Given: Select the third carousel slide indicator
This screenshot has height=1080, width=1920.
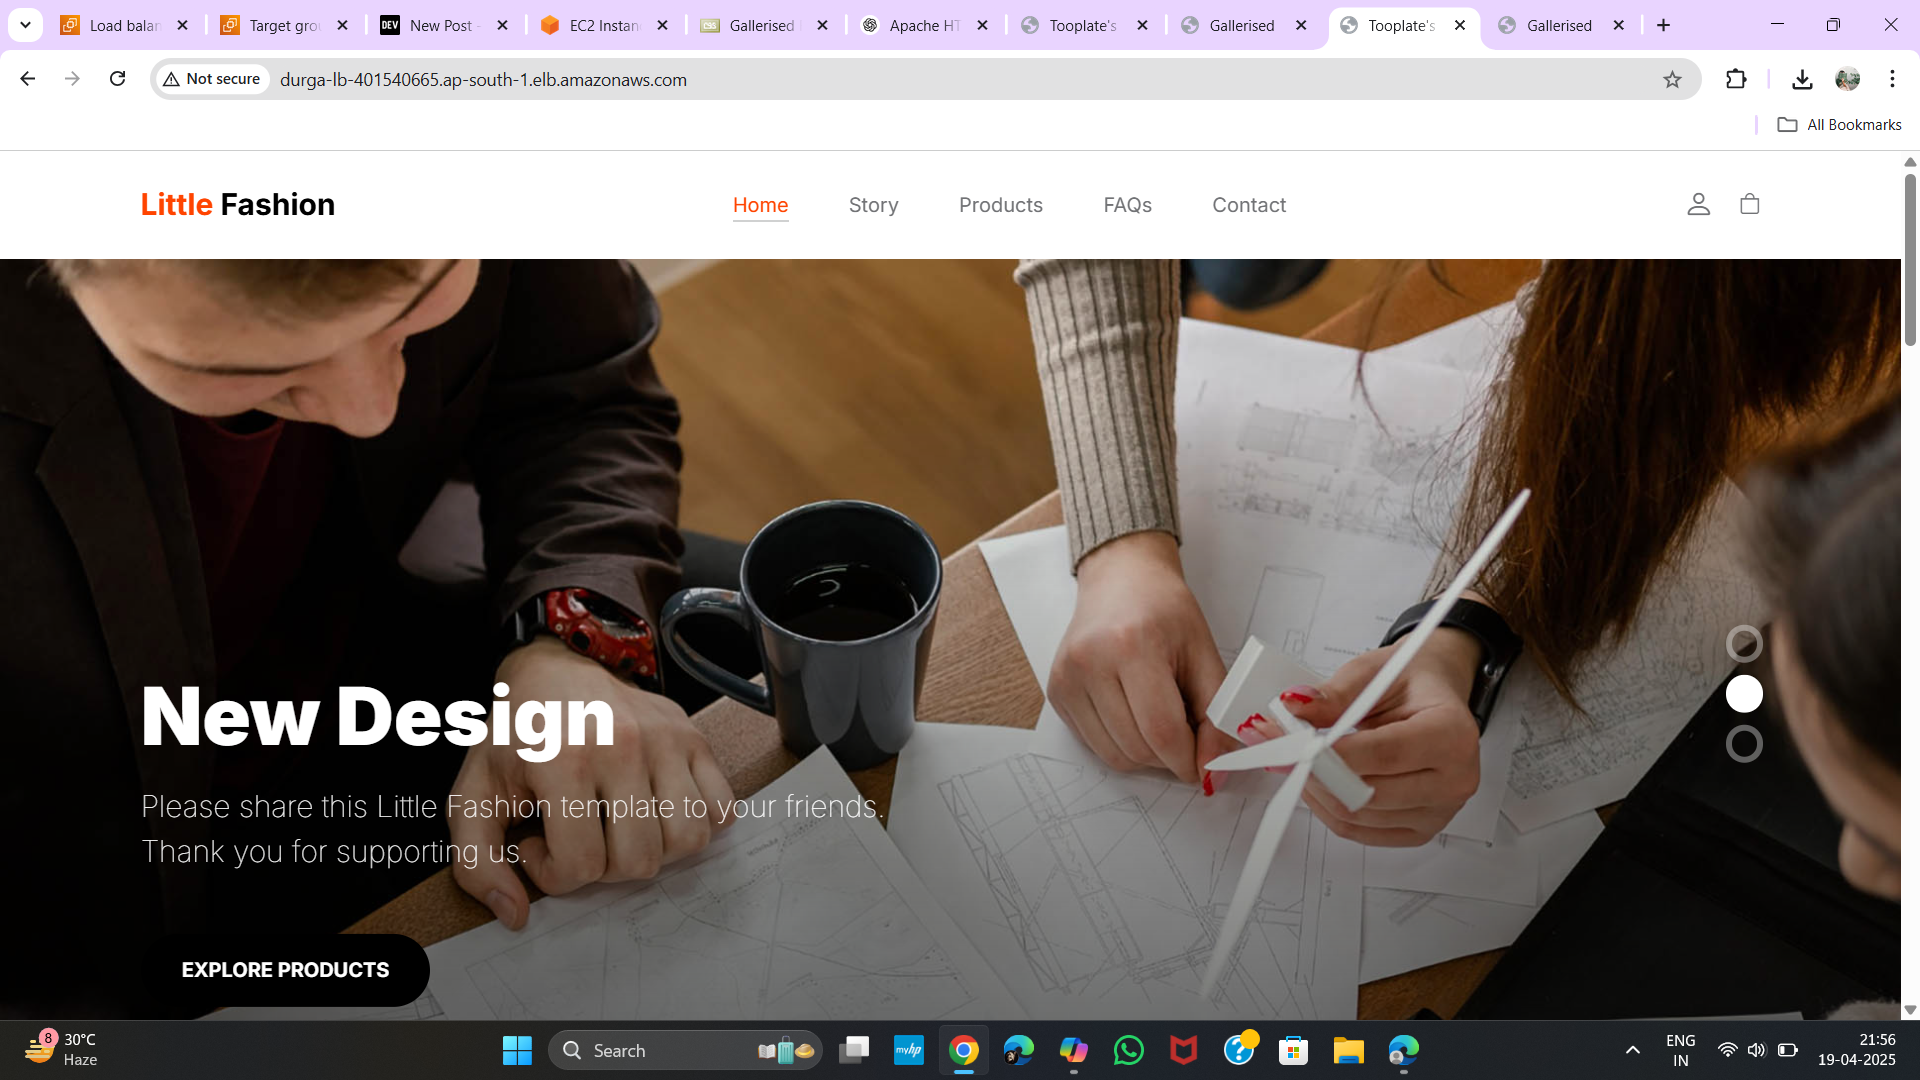Looking at the screenshot, I should point(1744,744).
